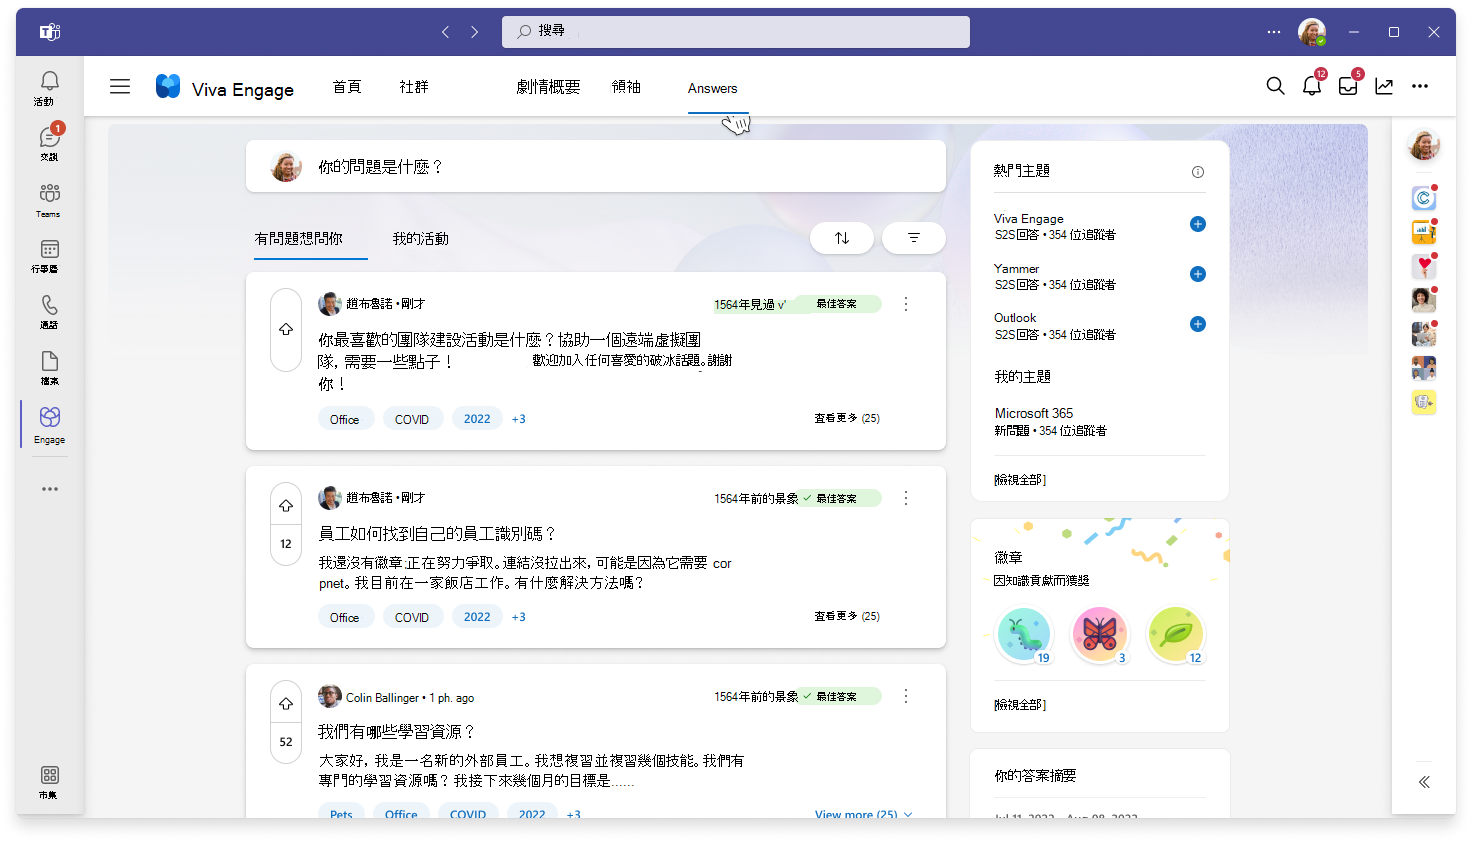Switch to my activity tab
Image resolution: width=1472 pixels, height=842 pixels.
click(420, 238)
